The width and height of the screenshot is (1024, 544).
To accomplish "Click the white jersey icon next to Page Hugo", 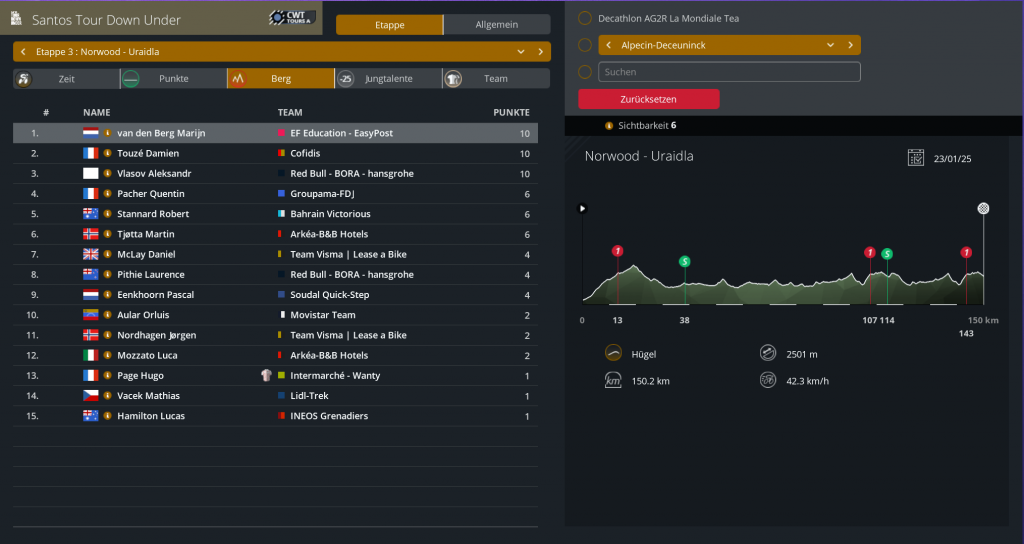I will point(266,376).
